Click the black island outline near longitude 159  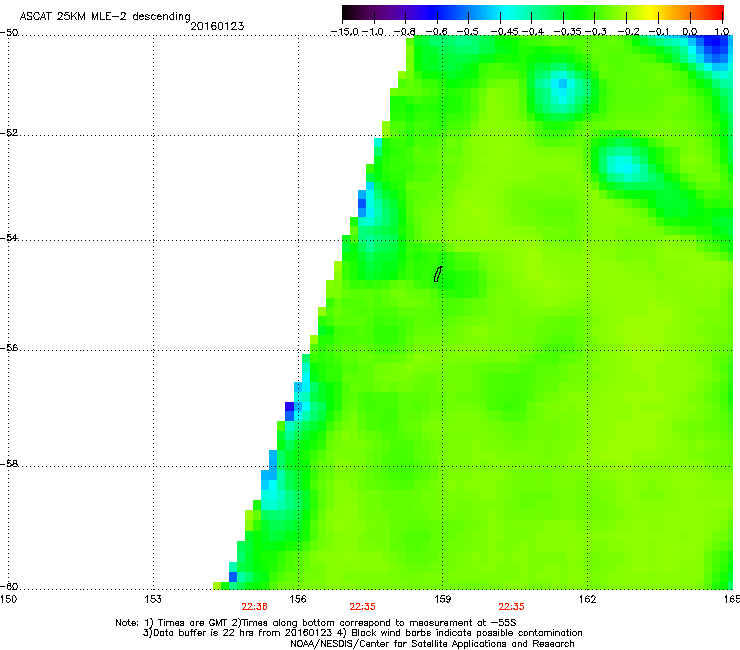(438, 274)
